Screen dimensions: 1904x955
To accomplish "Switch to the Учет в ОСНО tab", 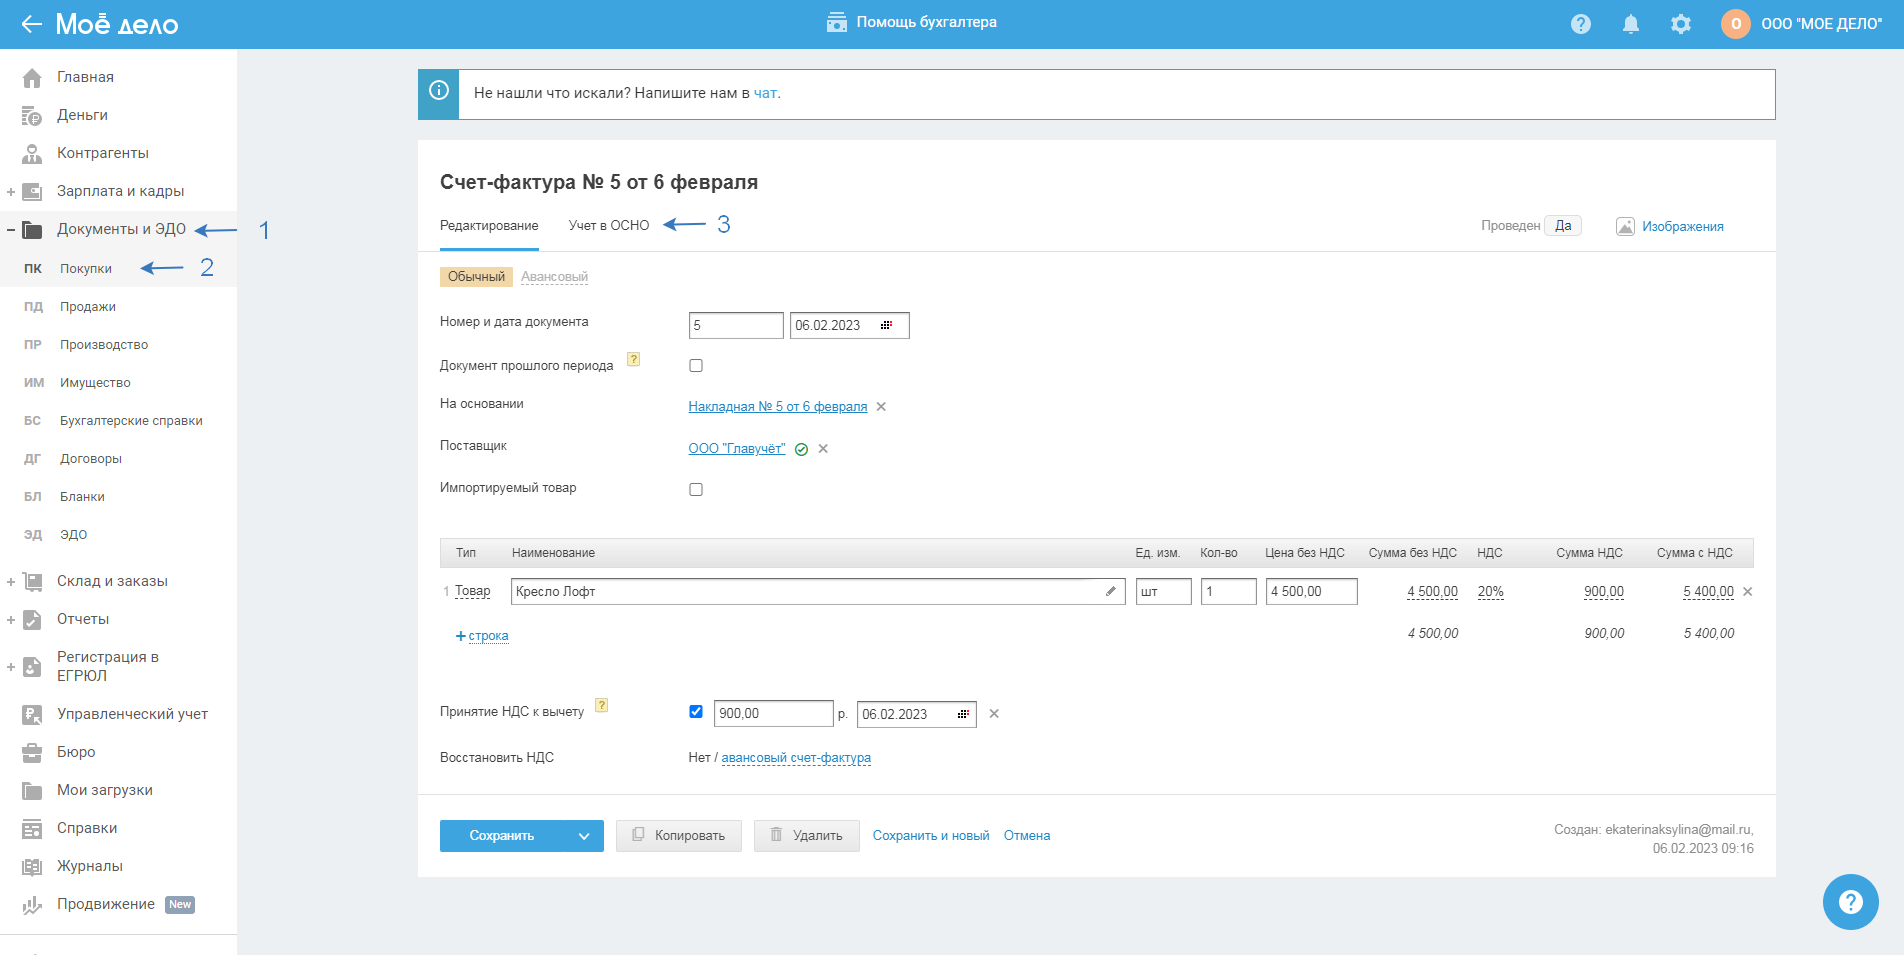I will pos(608,226).
